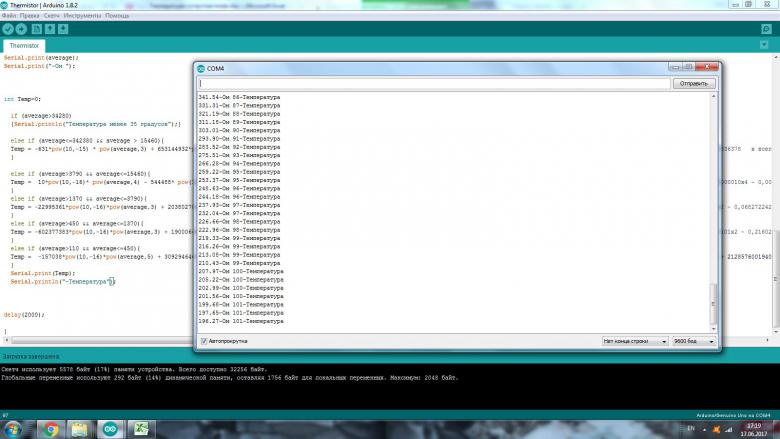Click the network signal tray icon
The height and width of the screenshot is (439, 780).
click(729, 429)
